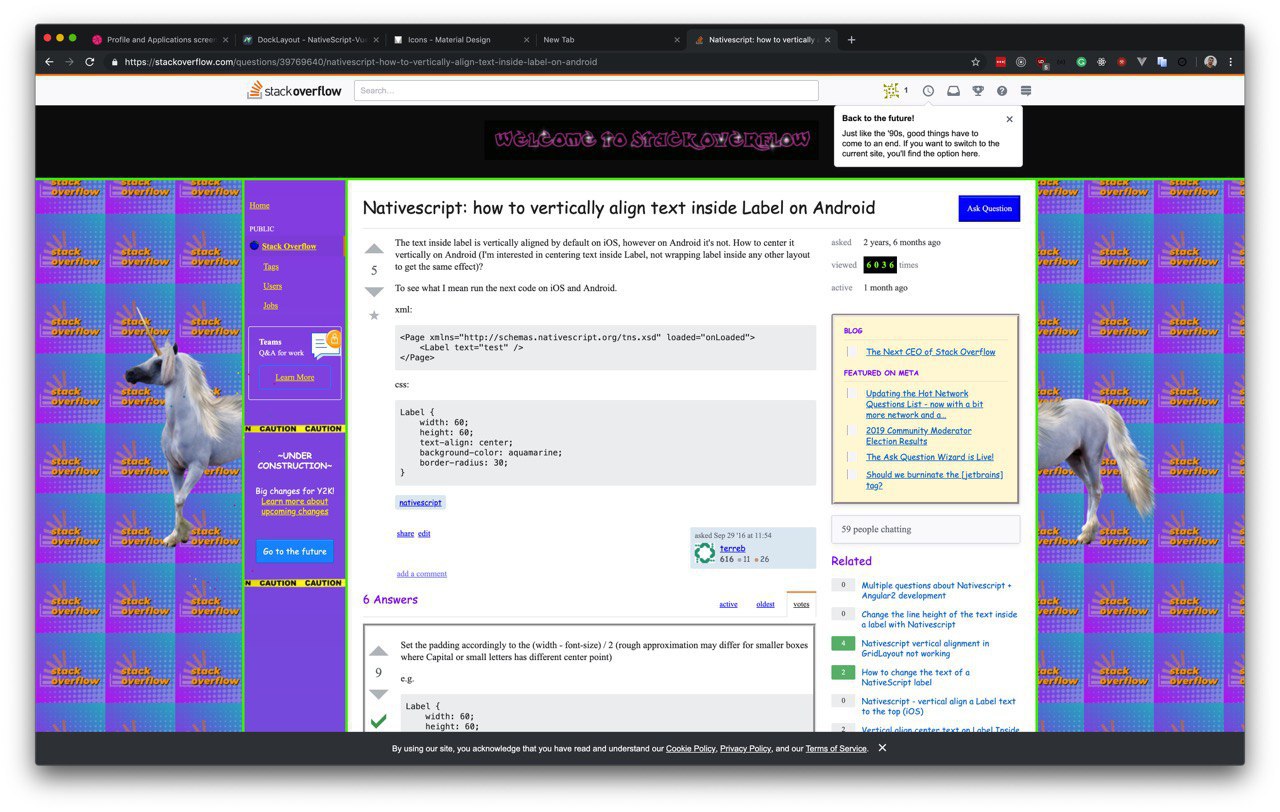This screenshot has width=1280, height=812.
Task: Select Stack Overflow in left sidebar
Action: tap(289, 246)
